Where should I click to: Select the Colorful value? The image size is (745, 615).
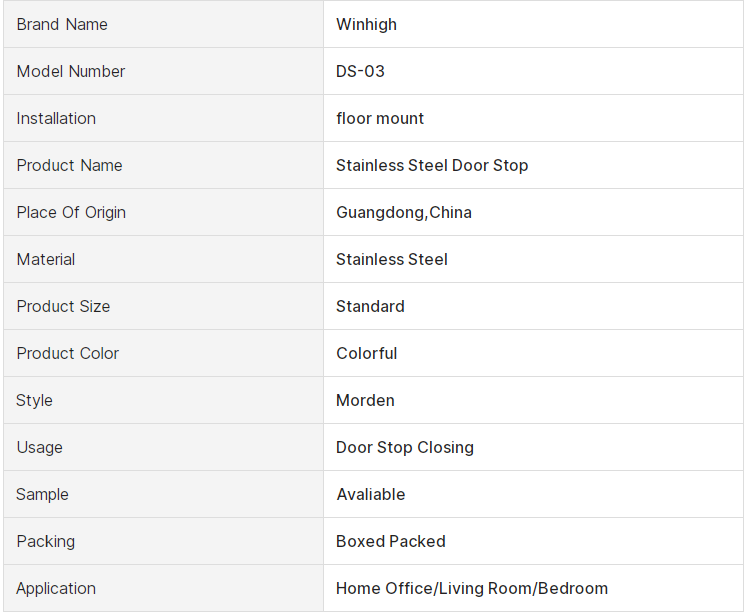tap(366, 353)
